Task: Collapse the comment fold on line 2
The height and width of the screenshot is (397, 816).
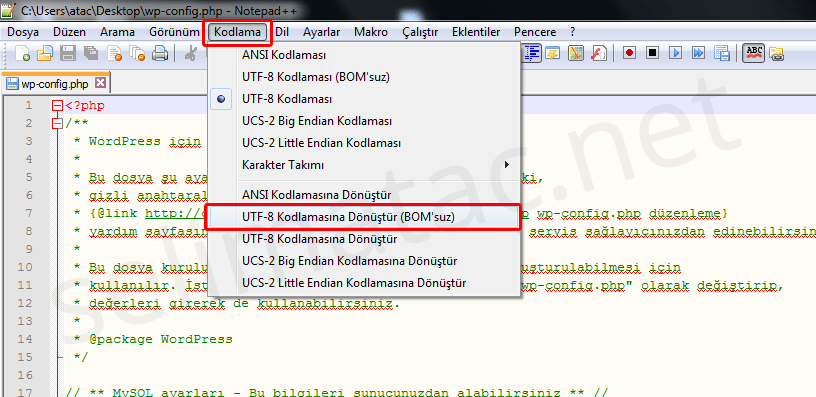Action: (x=58, y=123)
